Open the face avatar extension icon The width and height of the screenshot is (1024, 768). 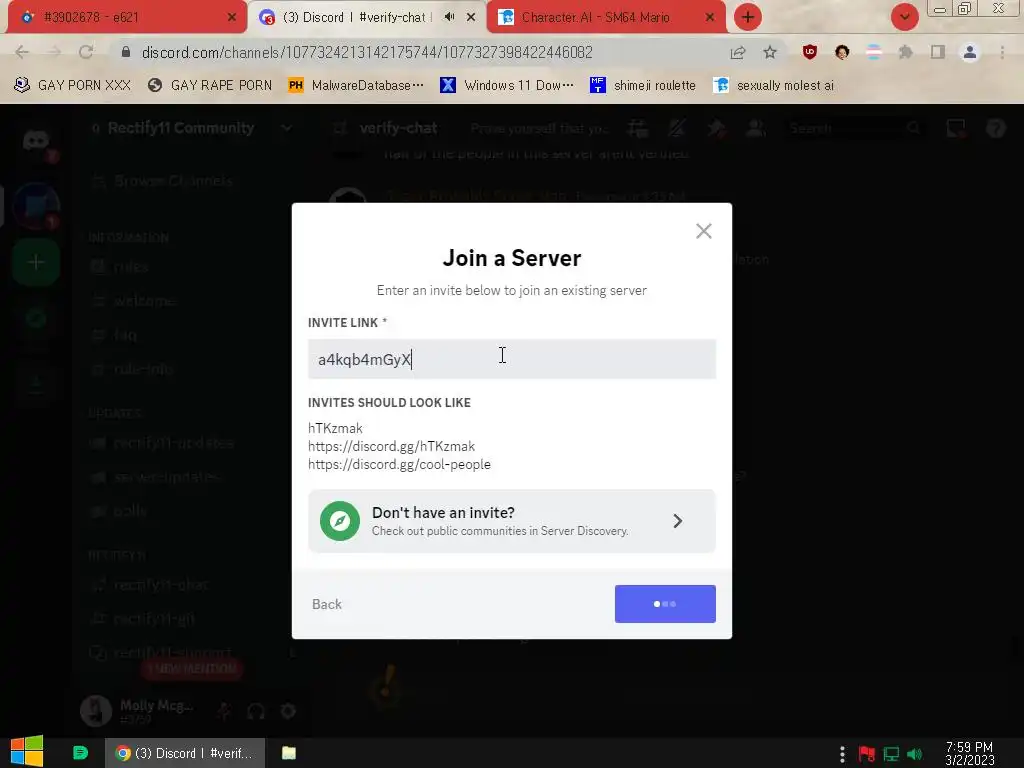coord(842,52)
